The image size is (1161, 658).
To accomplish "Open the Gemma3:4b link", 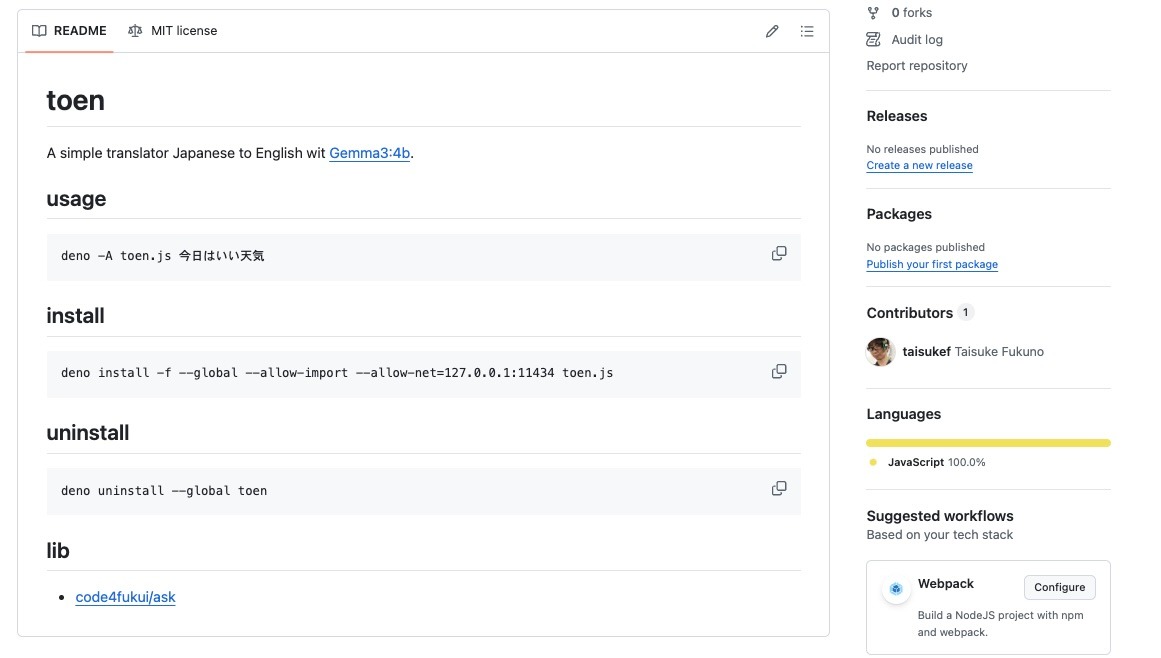I will (x=369, y=153).
